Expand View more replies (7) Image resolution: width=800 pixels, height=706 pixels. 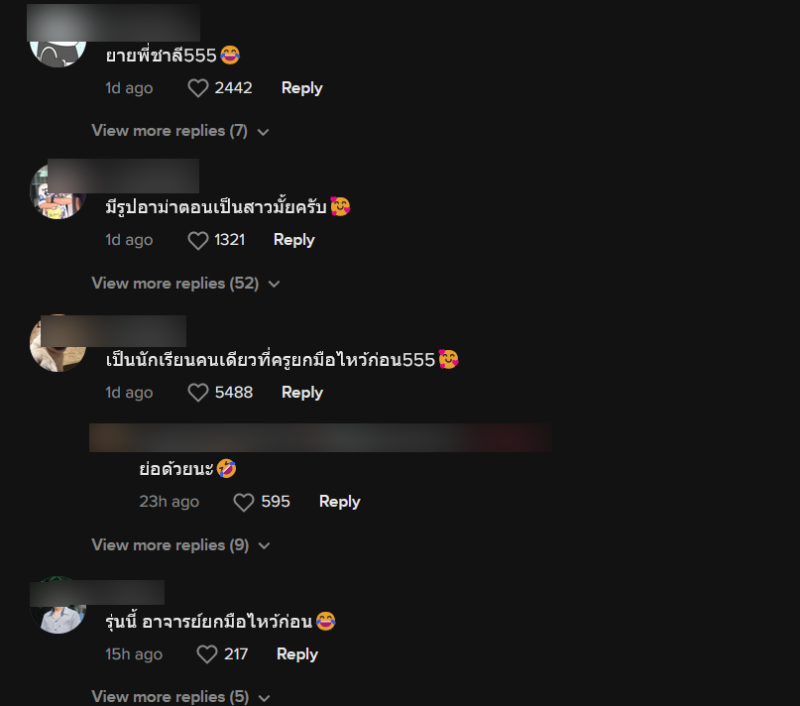[x=180, y=131]
